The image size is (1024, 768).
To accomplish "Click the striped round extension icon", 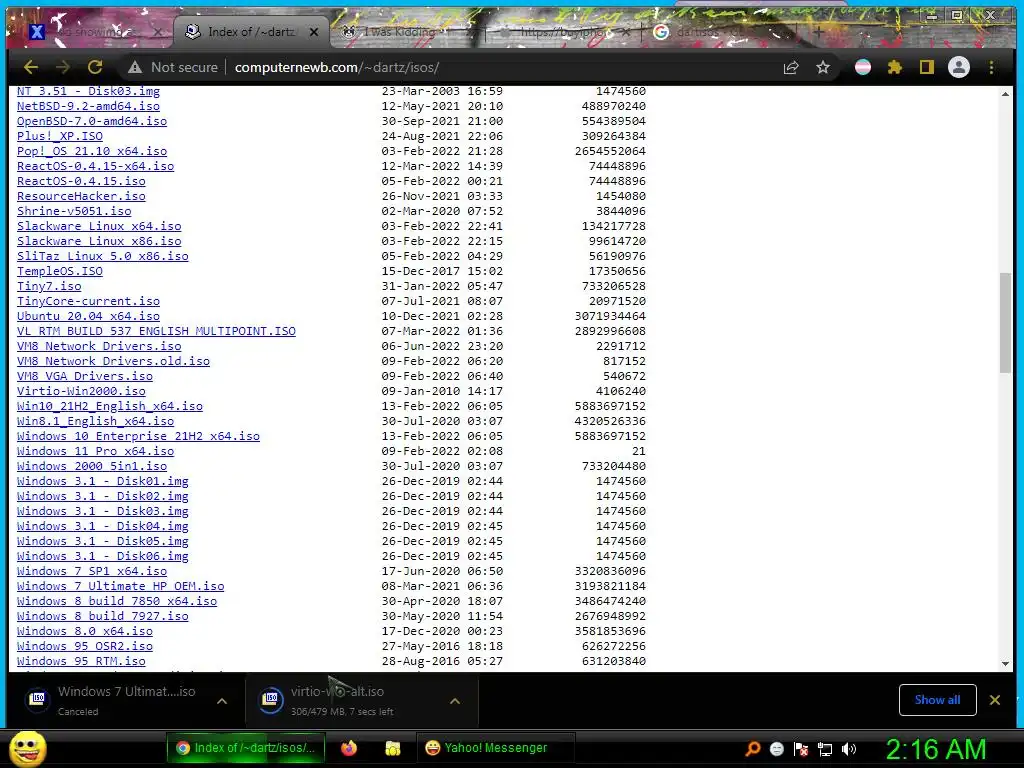I will [x=863, y=67].
